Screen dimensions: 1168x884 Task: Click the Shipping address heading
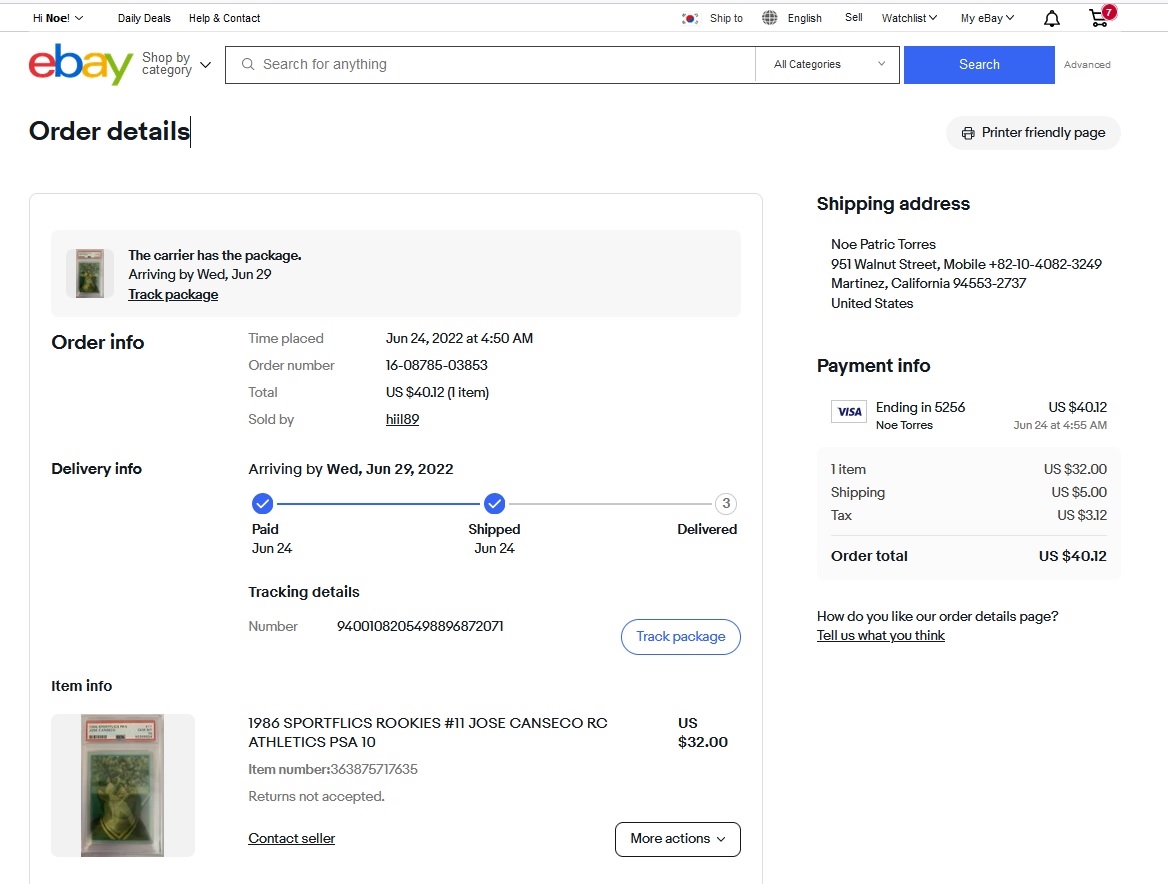(x=893, y=204)
